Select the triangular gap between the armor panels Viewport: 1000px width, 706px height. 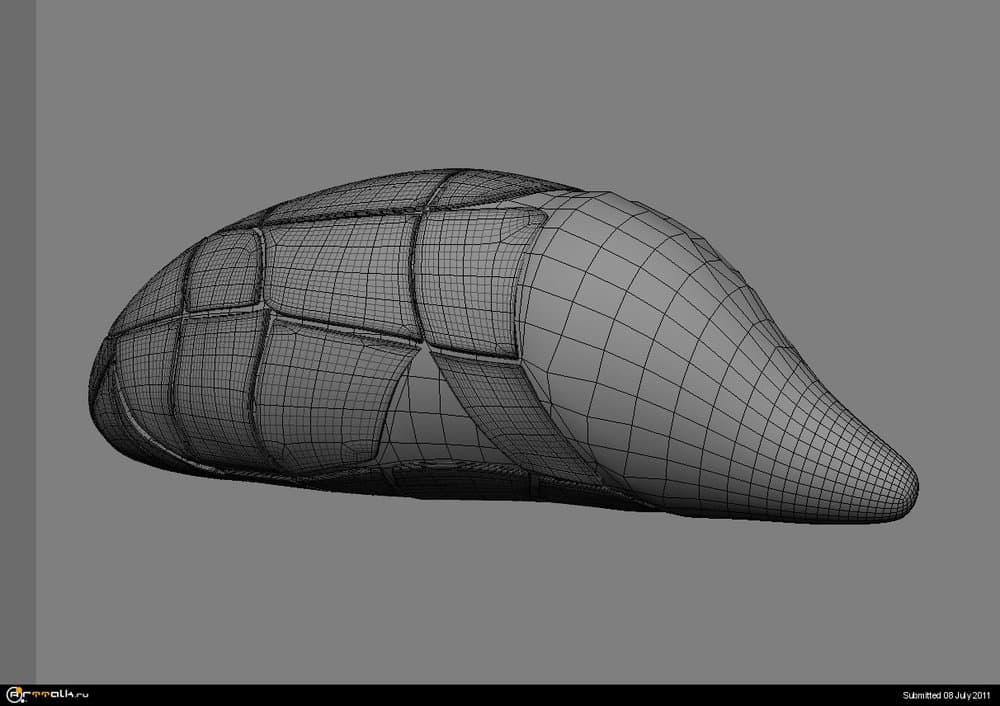click(x=418, y=390)
